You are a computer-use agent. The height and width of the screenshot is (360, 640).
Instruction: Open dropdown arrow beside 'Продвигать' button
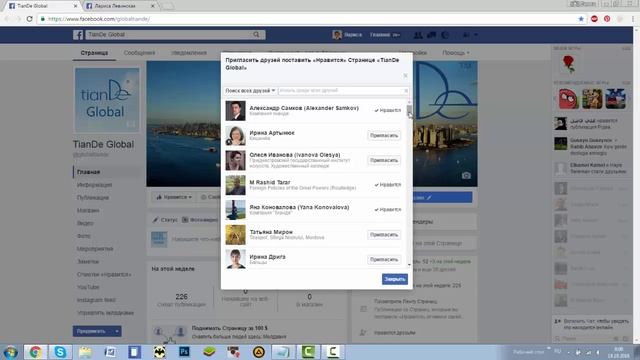click(x=117, y=331)
